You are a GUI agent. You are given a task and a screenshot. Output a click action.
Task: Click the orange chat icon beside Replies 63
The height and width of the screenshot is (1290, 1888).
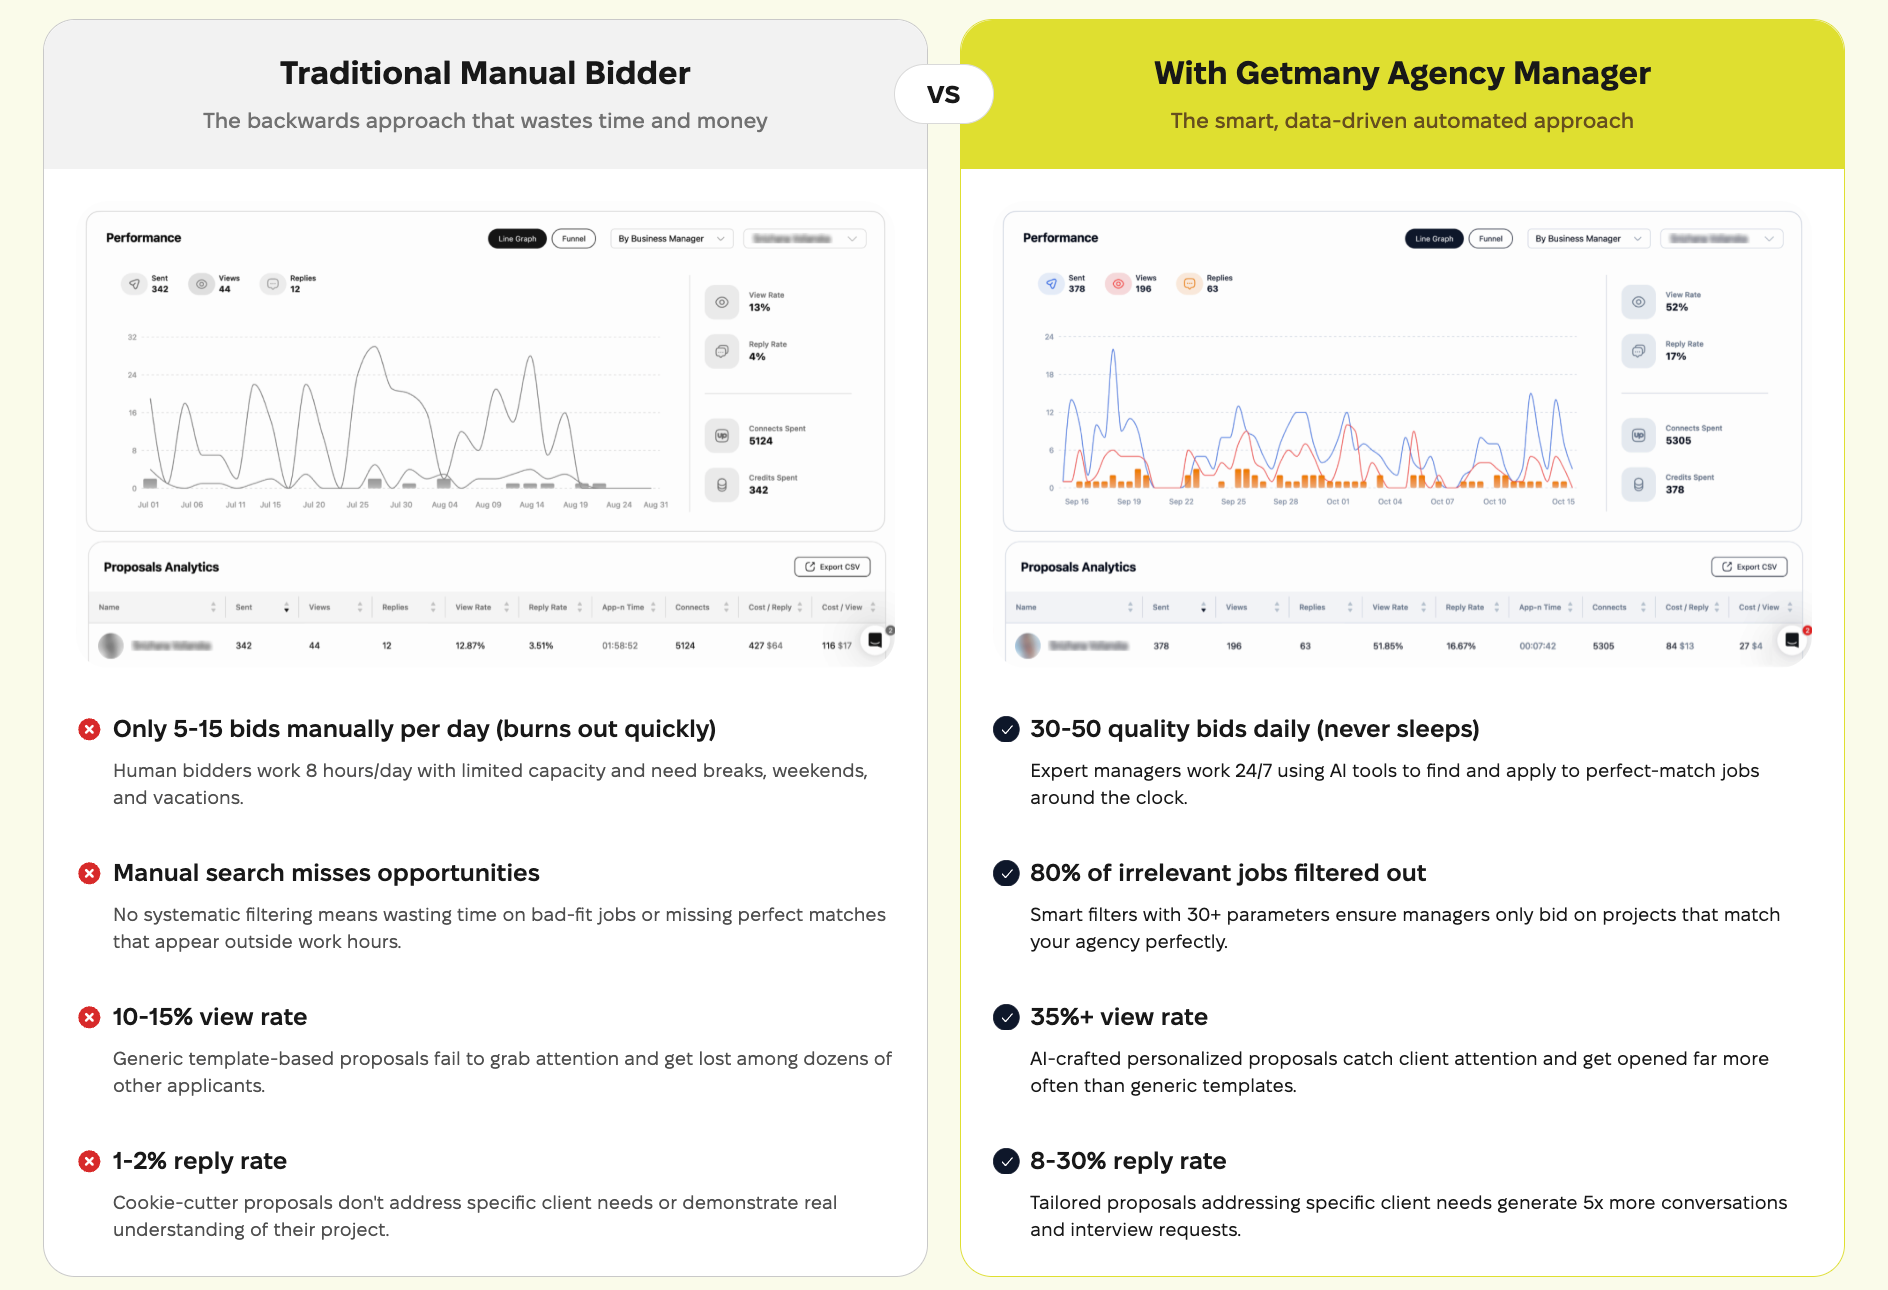click(x=1189, y=284)
